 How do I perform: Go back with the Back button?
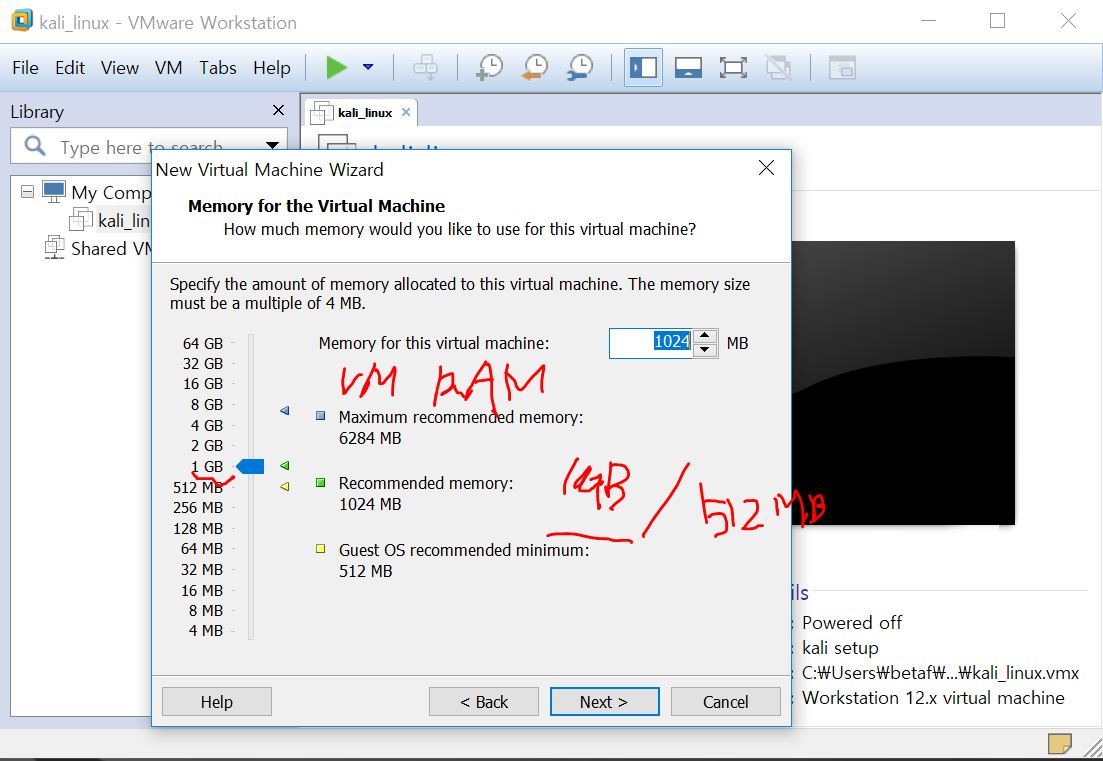[x=484, y=701]
